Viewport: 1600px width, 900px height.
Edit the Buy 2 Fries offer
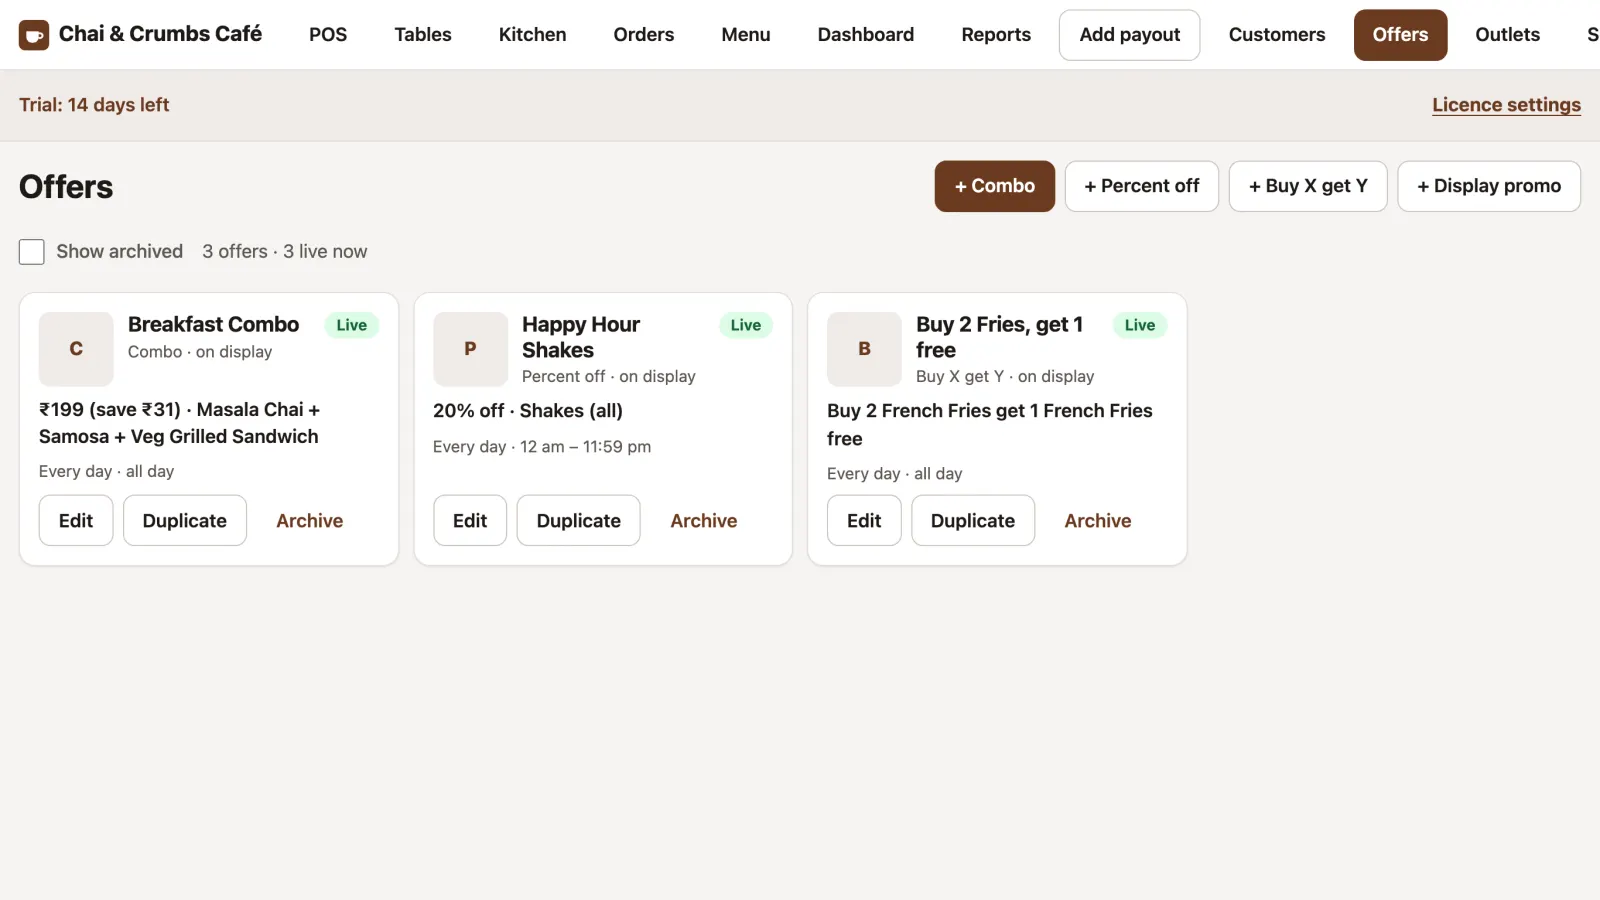click(x=864, y=521)
